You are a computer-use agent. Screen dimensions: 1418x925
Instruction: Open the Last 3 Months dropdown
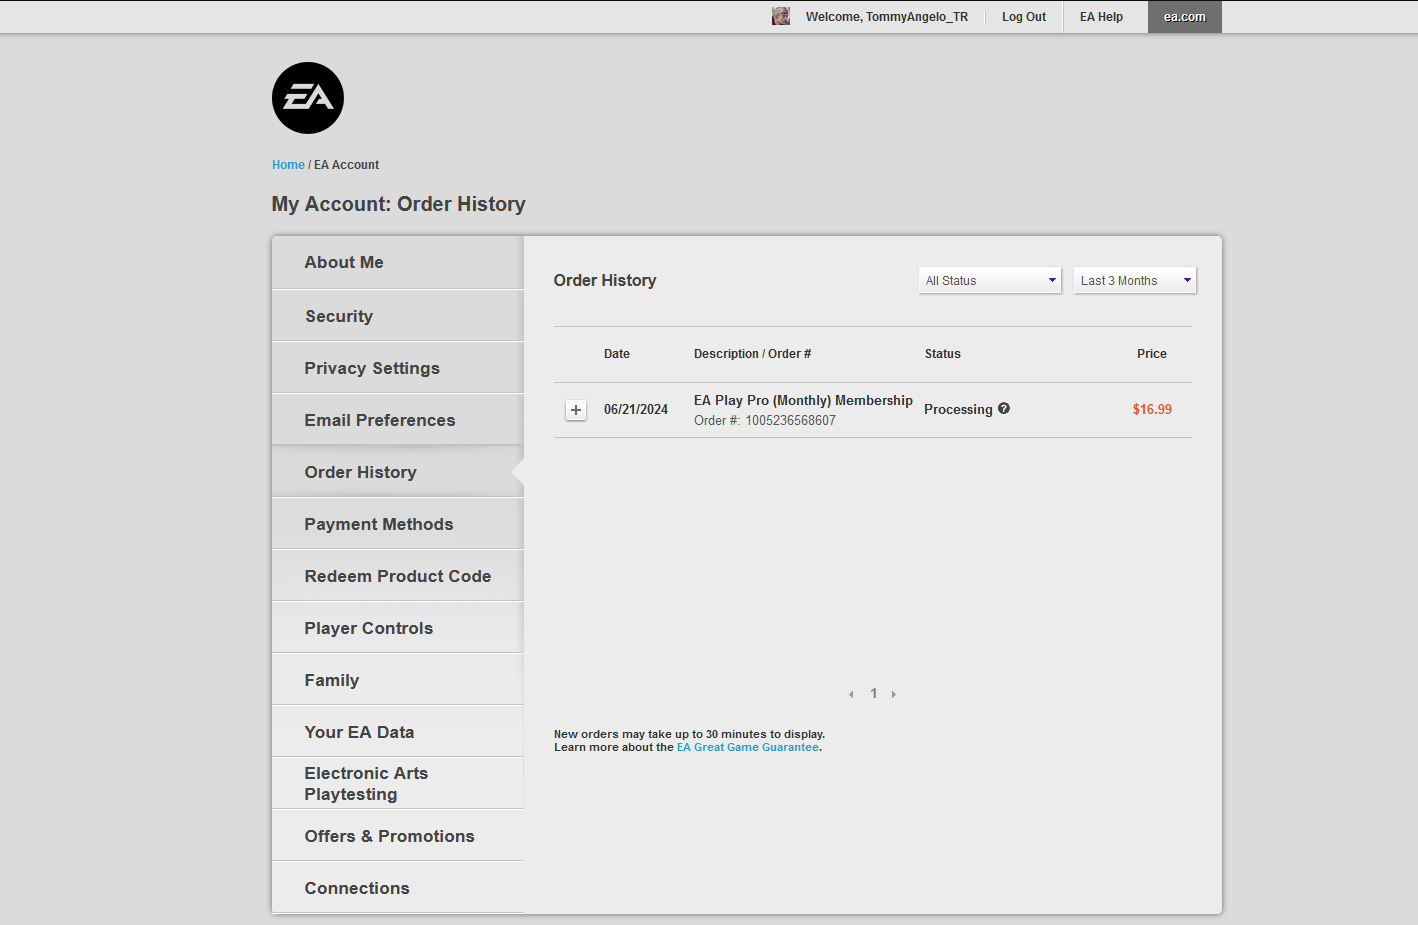1134,281
